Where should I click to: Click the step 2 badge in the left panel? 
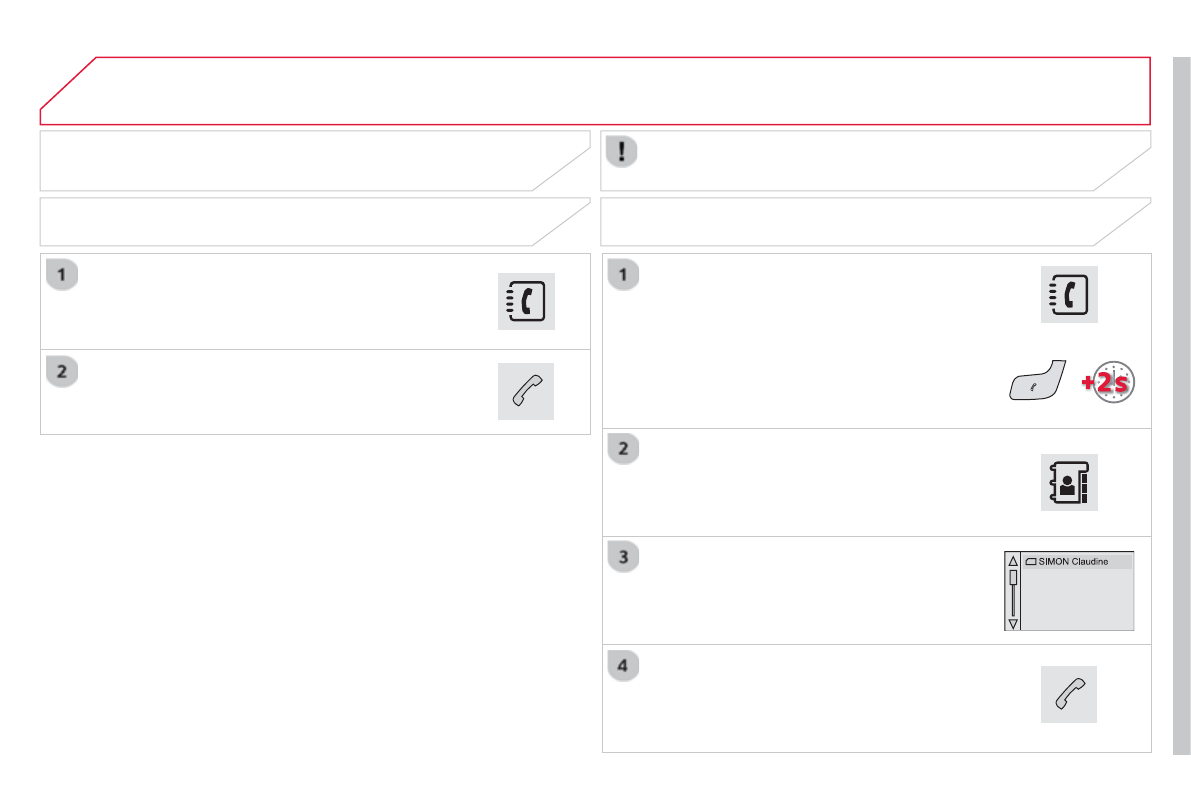[62, 371]
